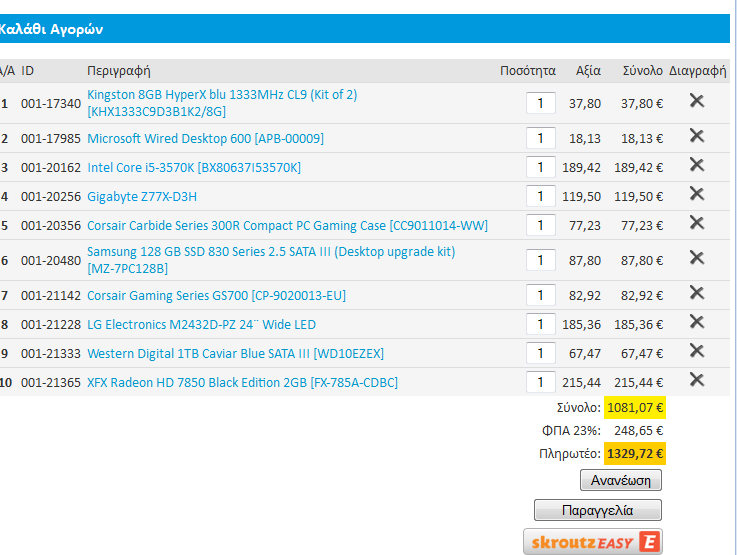Remove Corsair Gaming Series GS700 via X

pyautogui.click(x=697, y=293)
